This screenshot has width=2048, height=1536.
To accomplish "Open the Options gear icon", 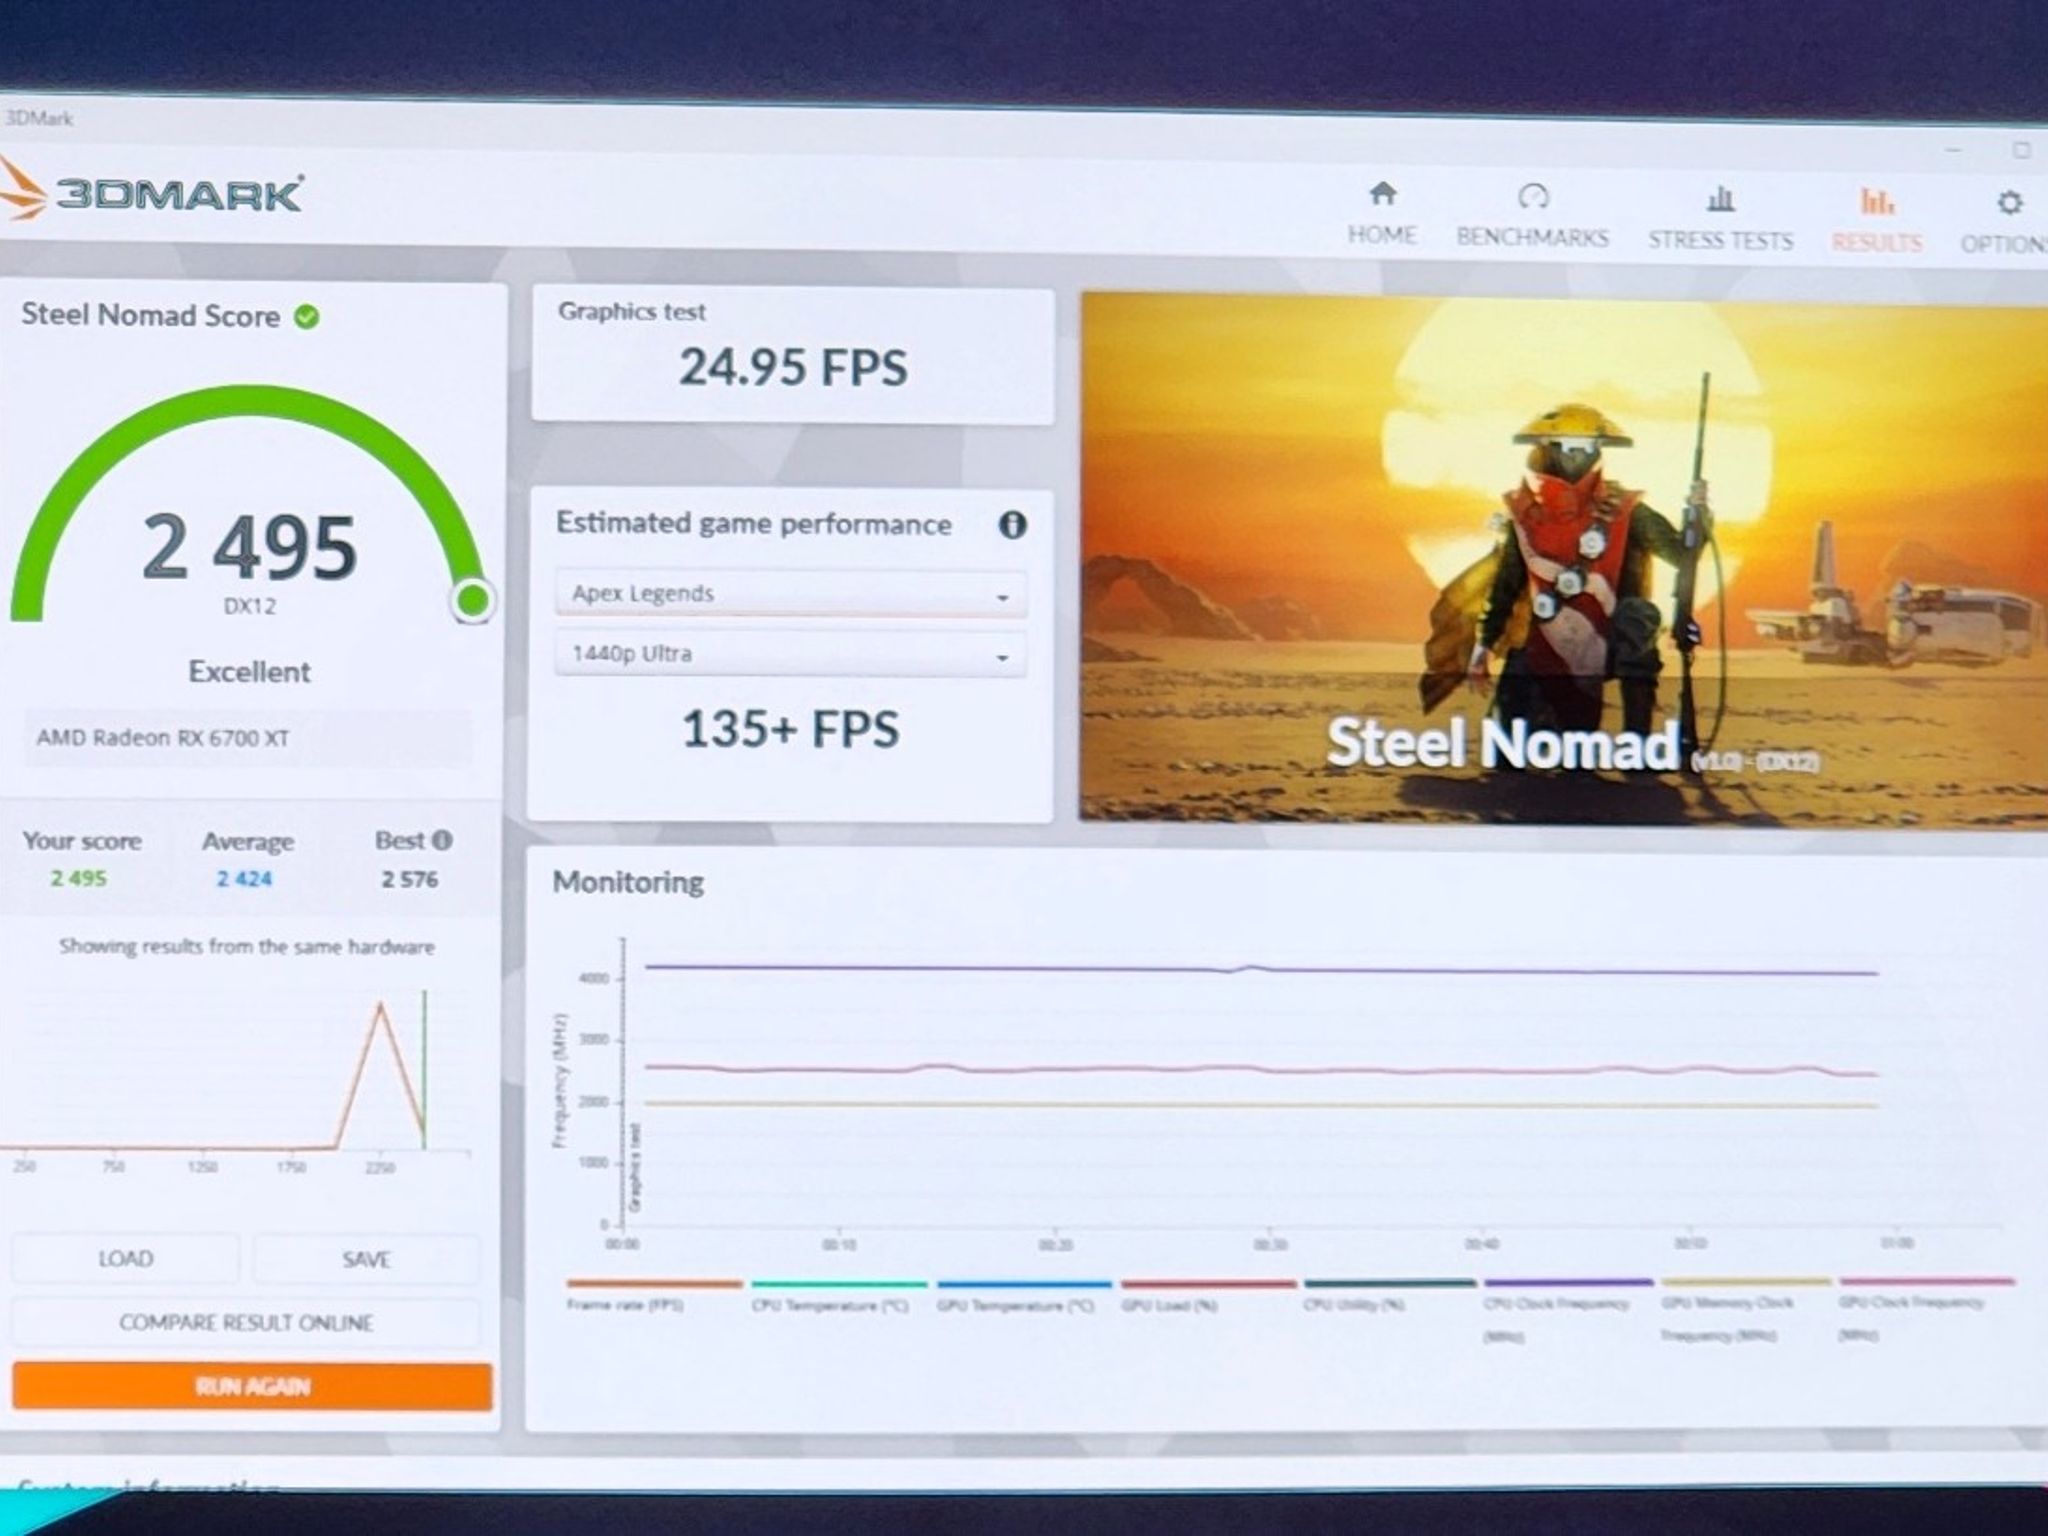I will coord(2010,203).
